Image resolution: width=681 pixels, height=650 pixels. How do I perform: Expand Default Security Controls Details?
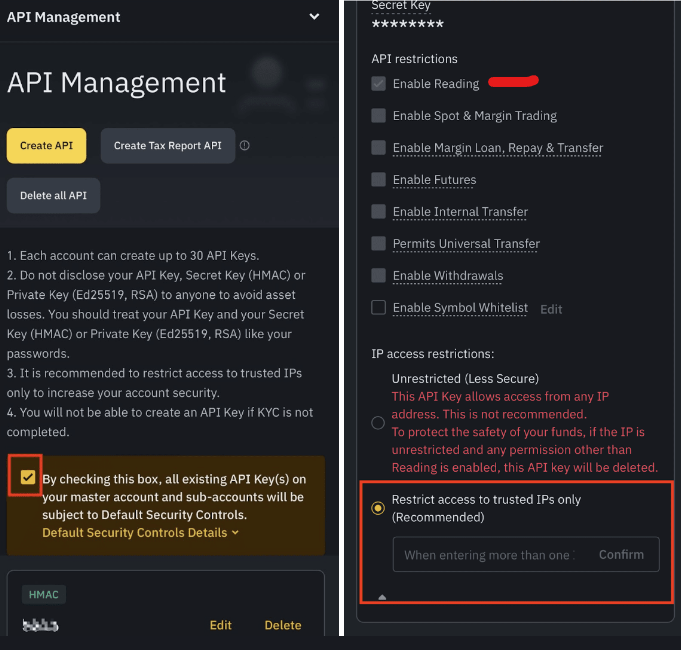(140, 533)
